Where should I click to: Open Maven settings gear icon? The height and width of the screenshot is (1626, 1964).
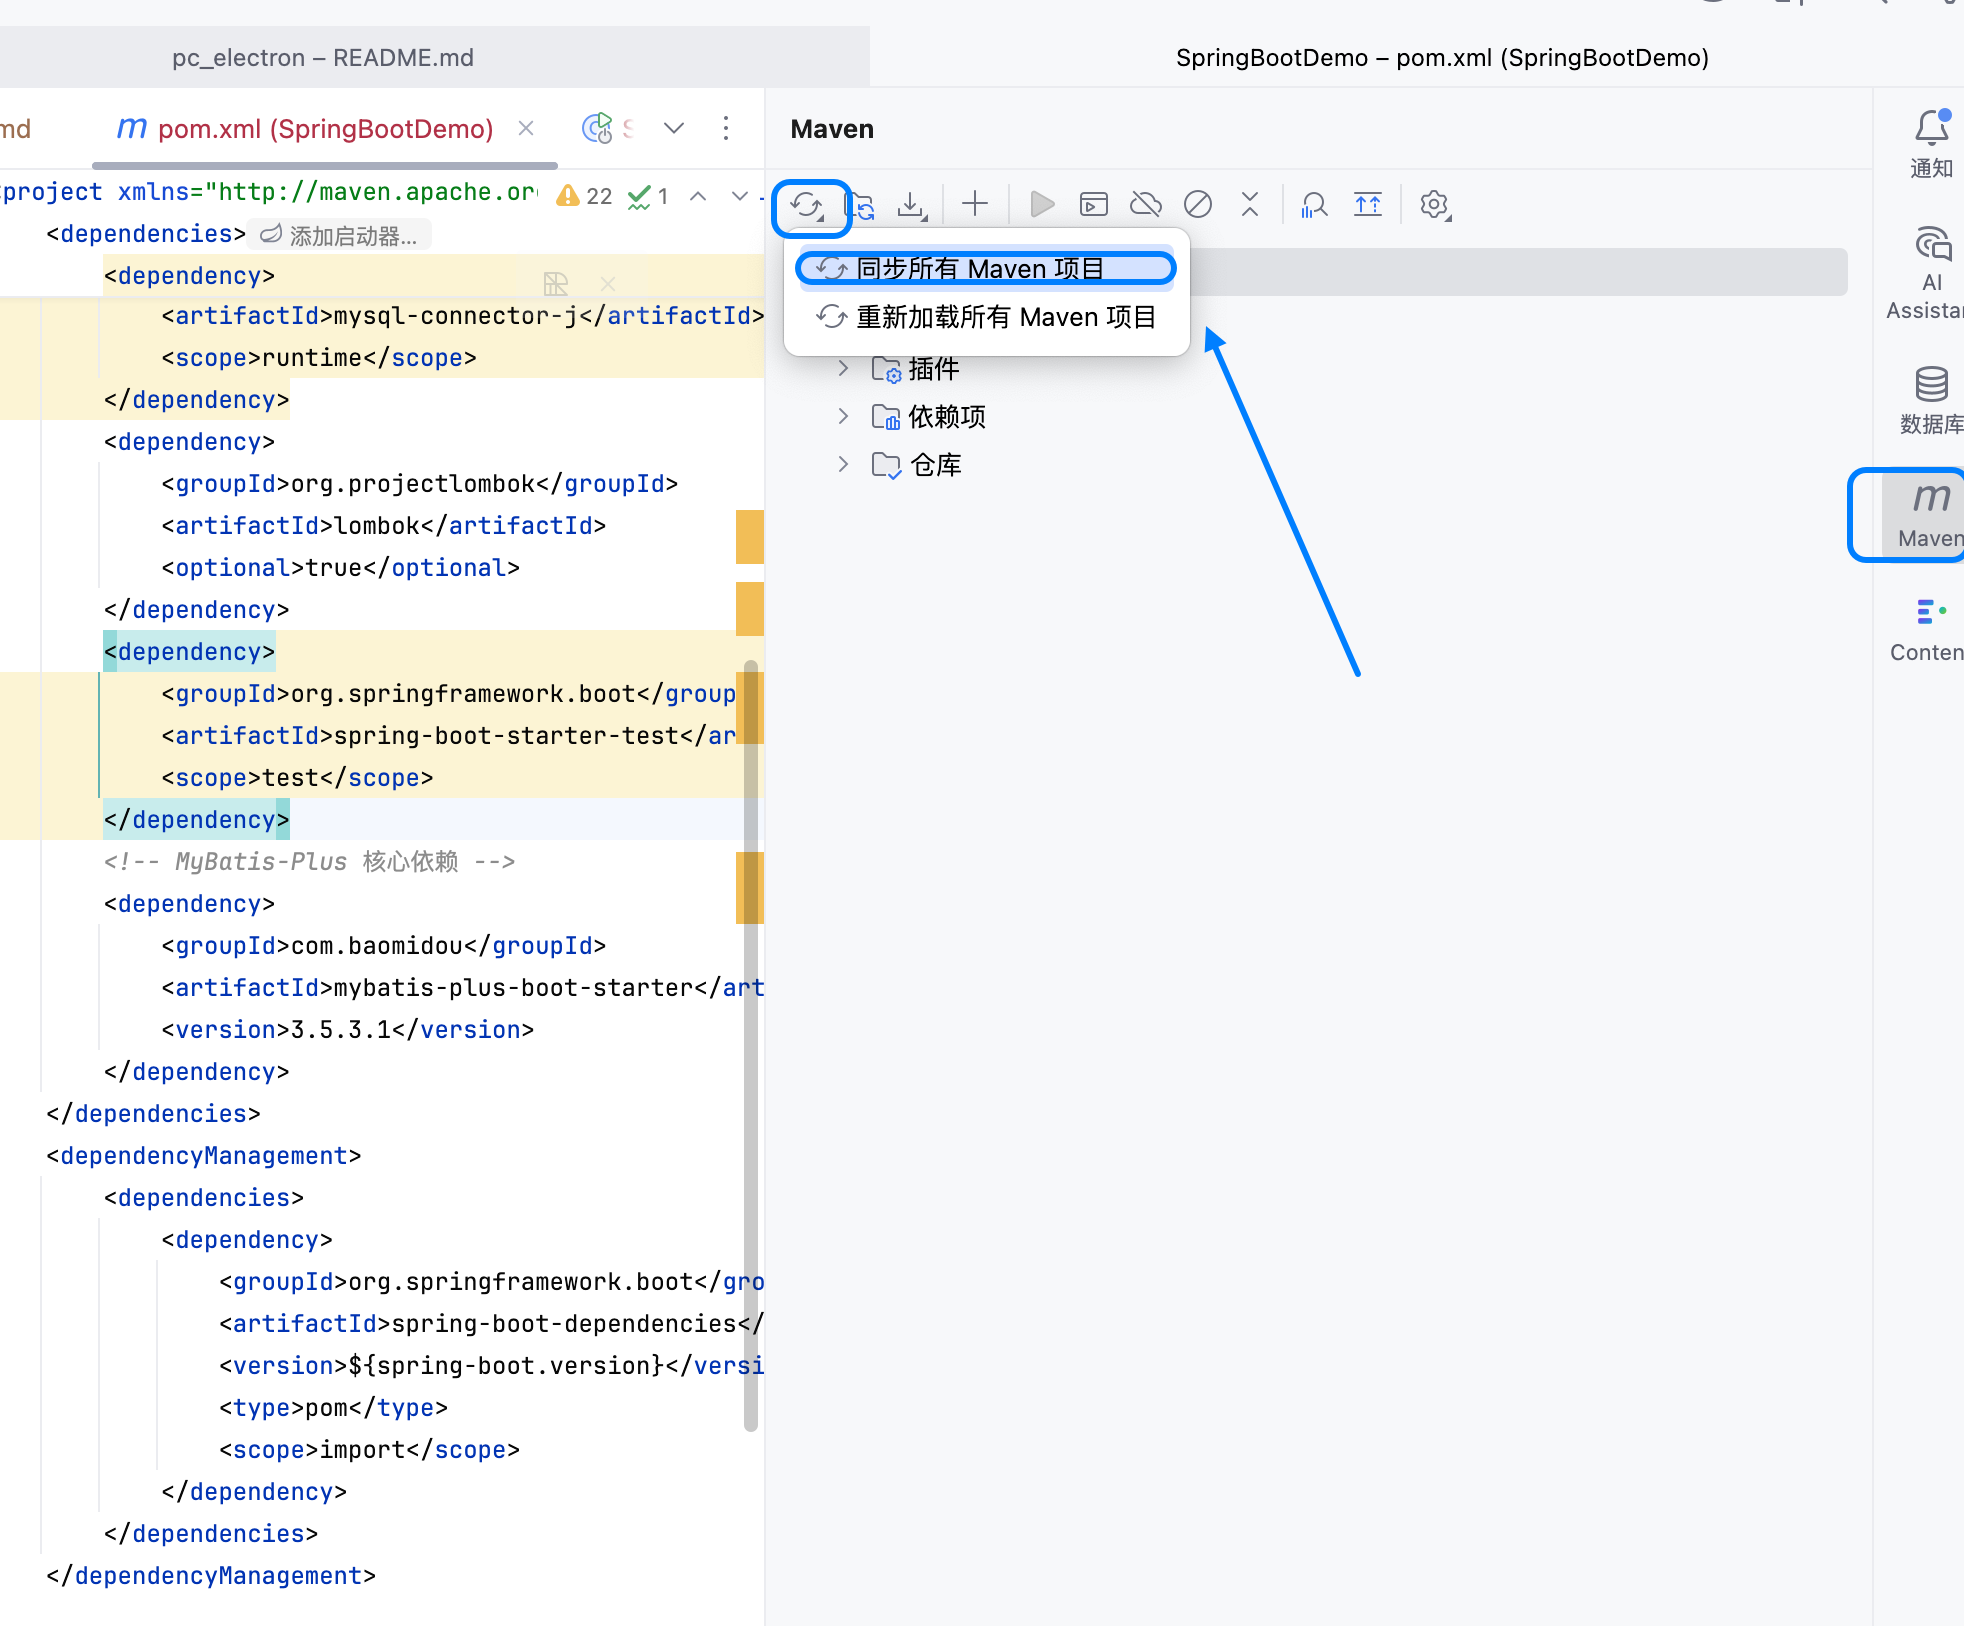(1434, 205)
